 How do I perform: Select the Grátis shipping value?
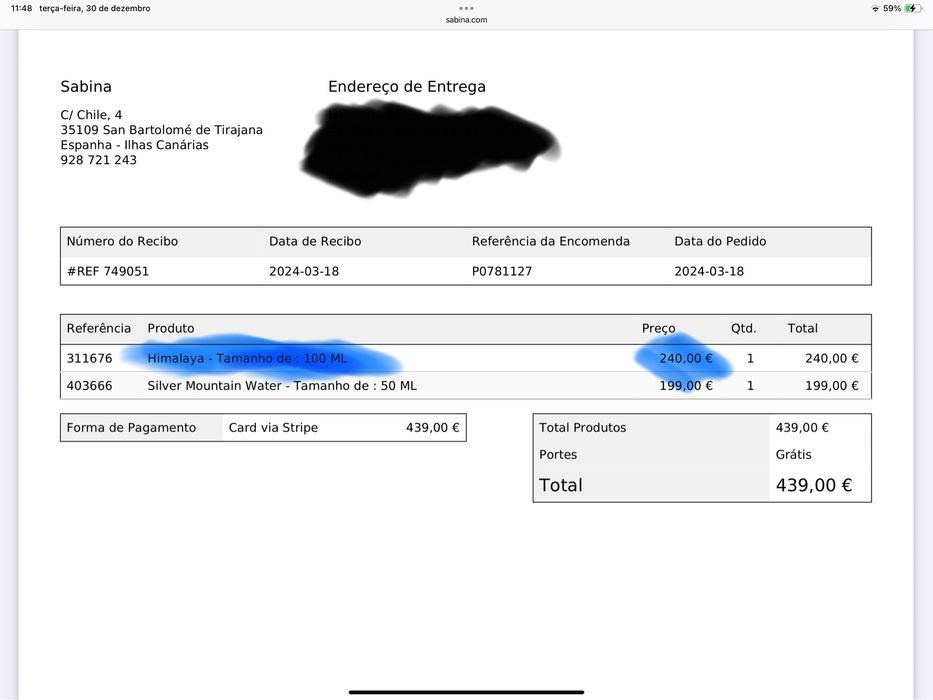pos(793,454)
